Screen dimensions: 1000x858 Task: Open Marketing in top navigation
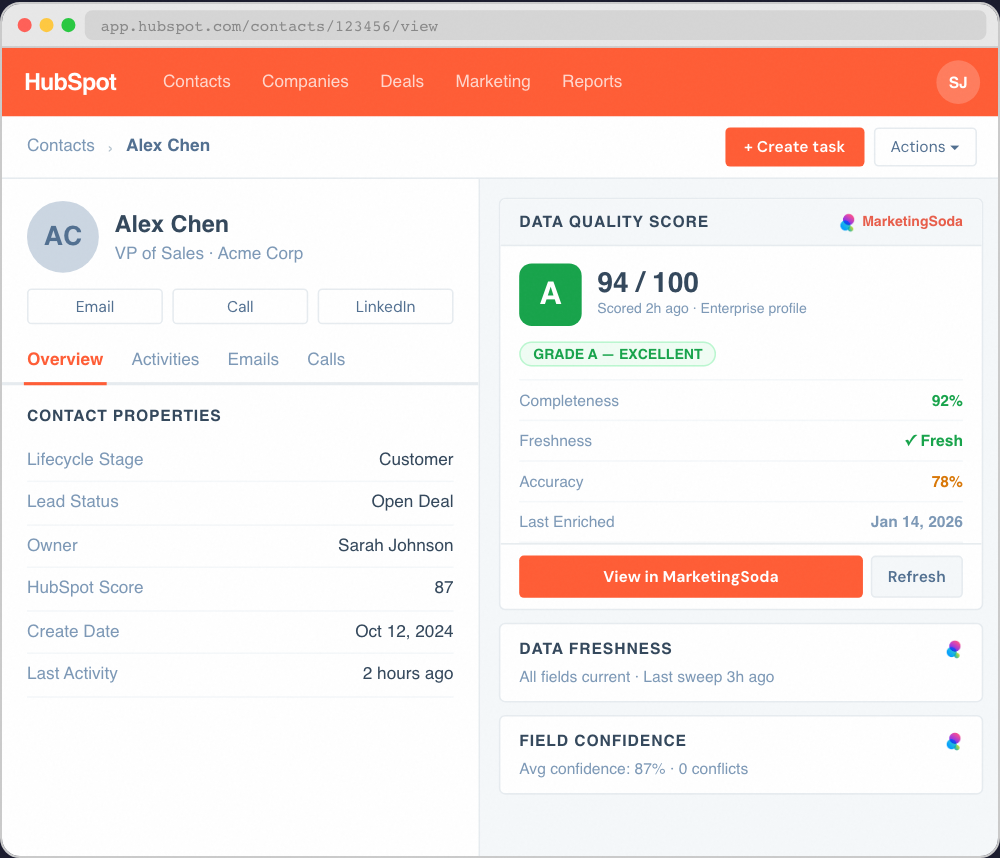tap(492, 82)
